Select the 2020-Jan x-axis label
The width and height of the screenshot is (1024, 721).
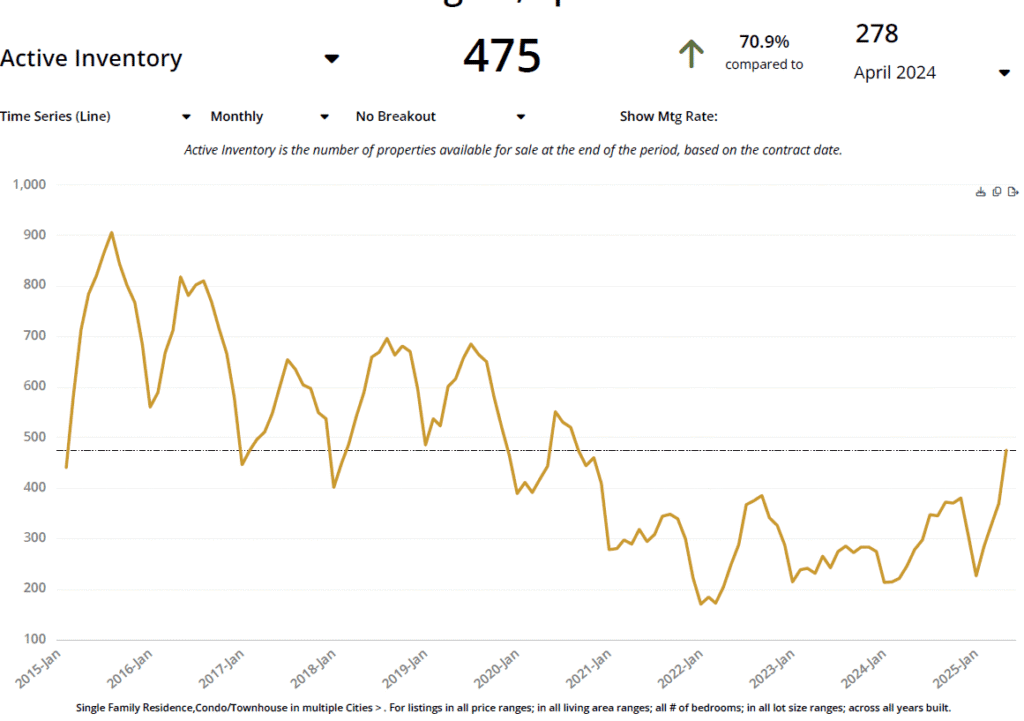(x=495, y=669)
